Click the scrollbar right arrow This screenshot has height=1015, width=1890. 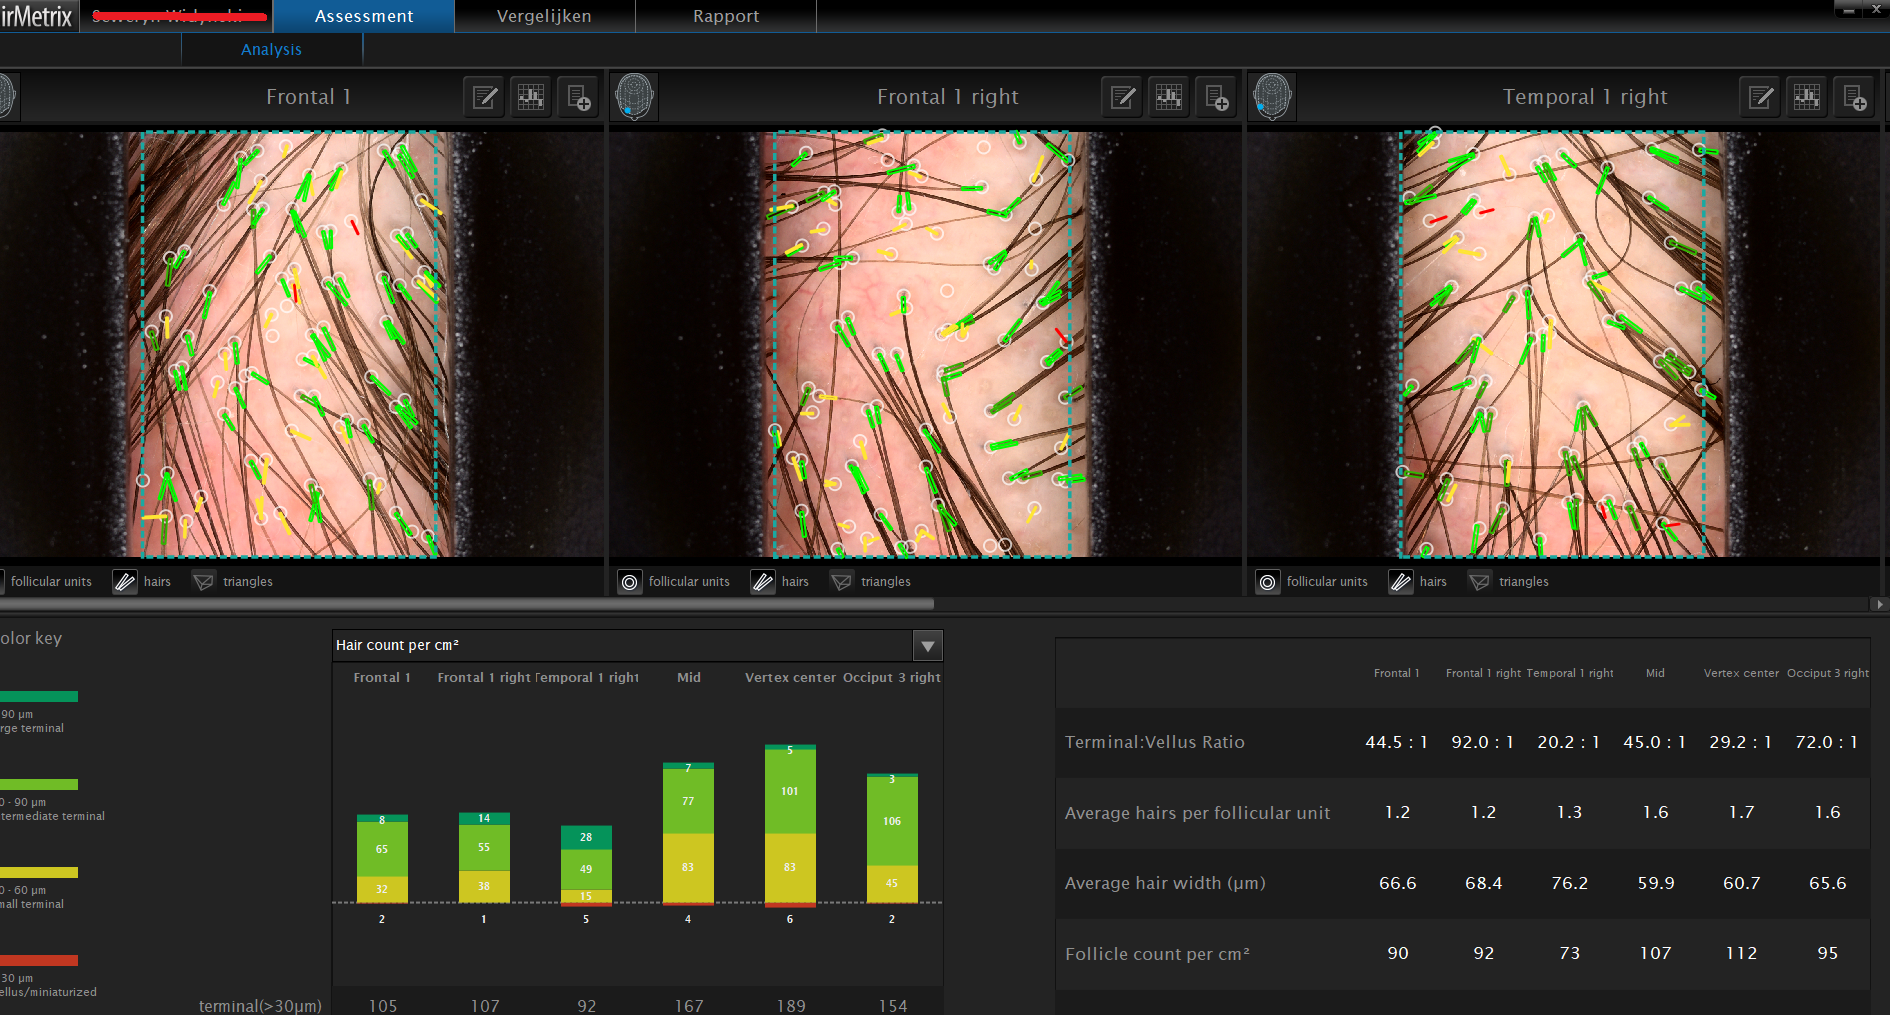pos(1881,604)
